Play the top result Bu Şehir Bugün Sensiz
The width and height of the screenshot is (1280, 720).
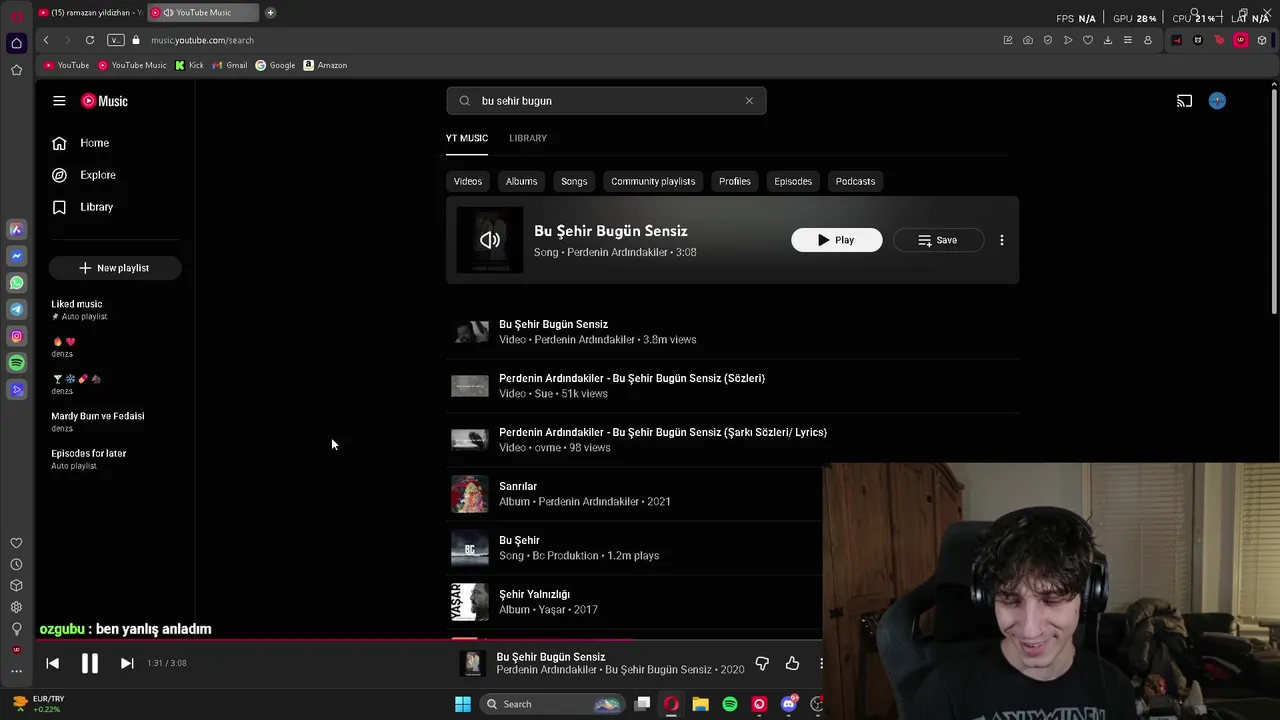[x=837, y=240]
